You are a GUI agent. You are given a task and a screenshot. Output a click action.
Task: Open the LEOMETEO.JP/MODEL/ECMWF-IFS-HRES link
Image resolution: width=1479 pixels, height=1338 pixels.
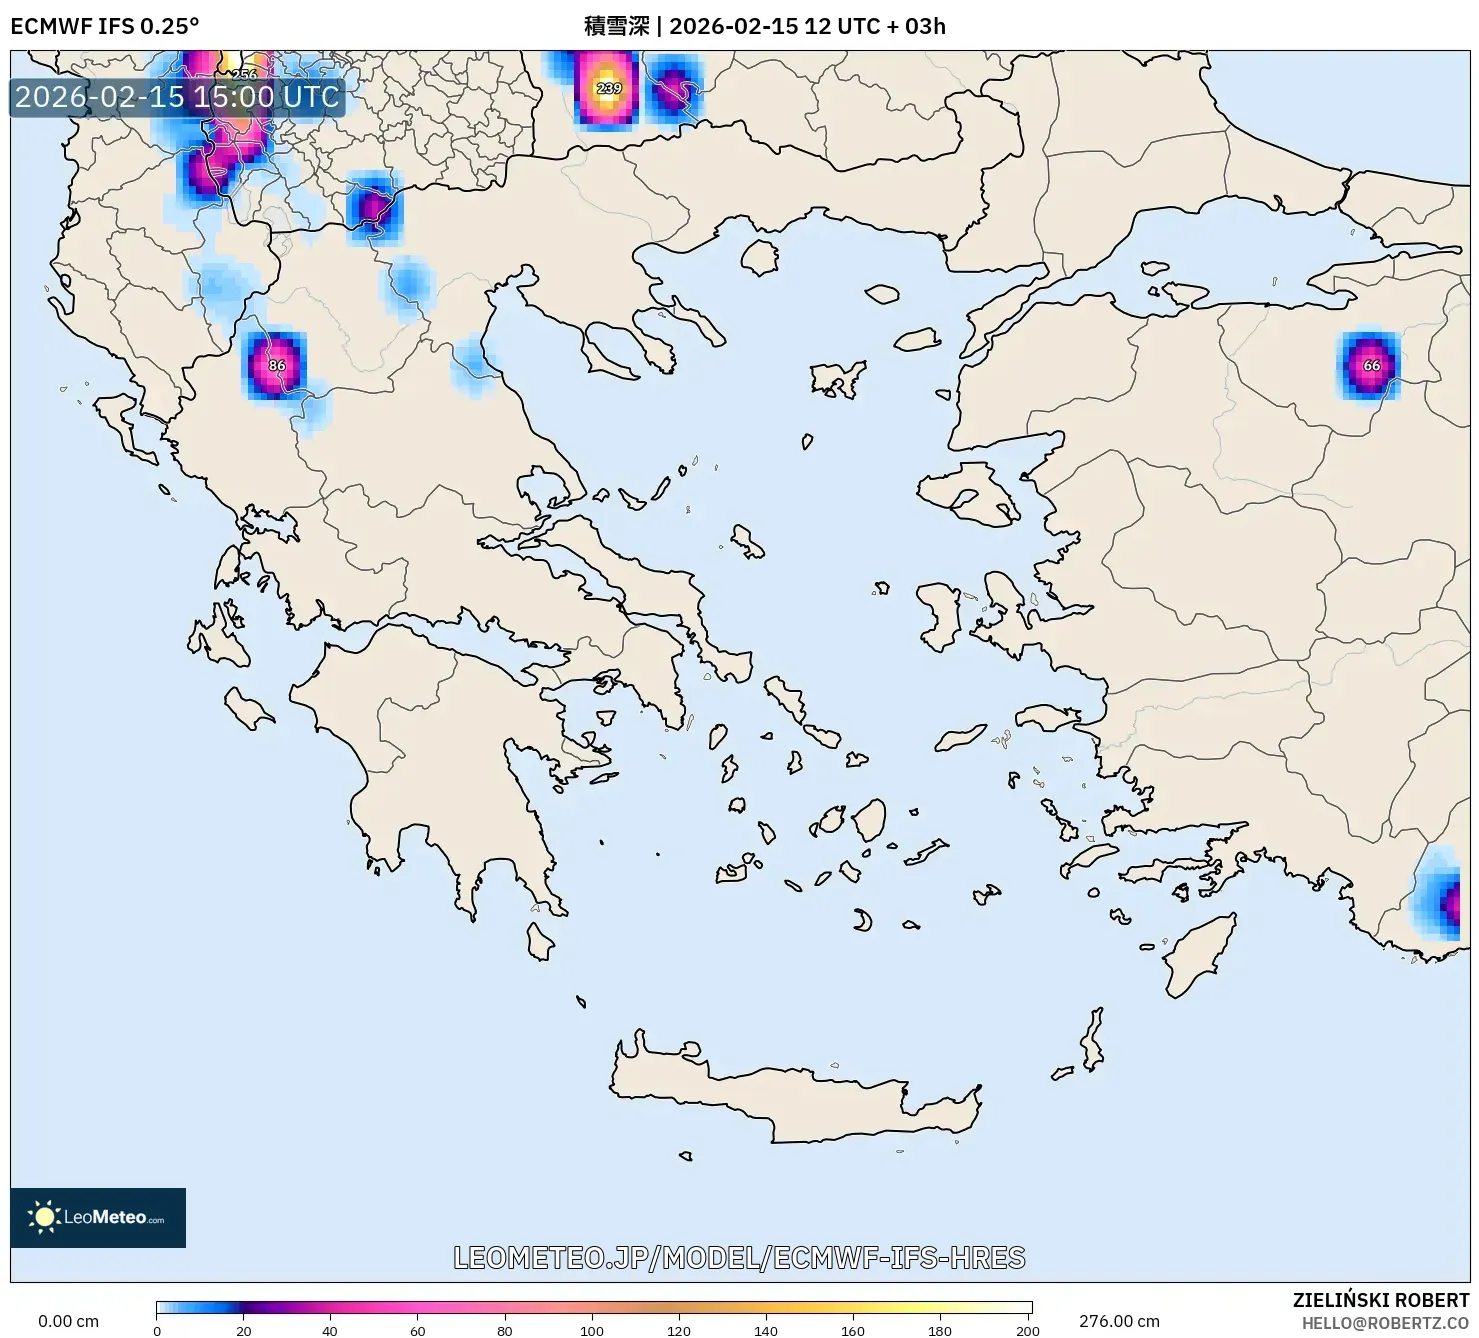[x=739, y=1260]
